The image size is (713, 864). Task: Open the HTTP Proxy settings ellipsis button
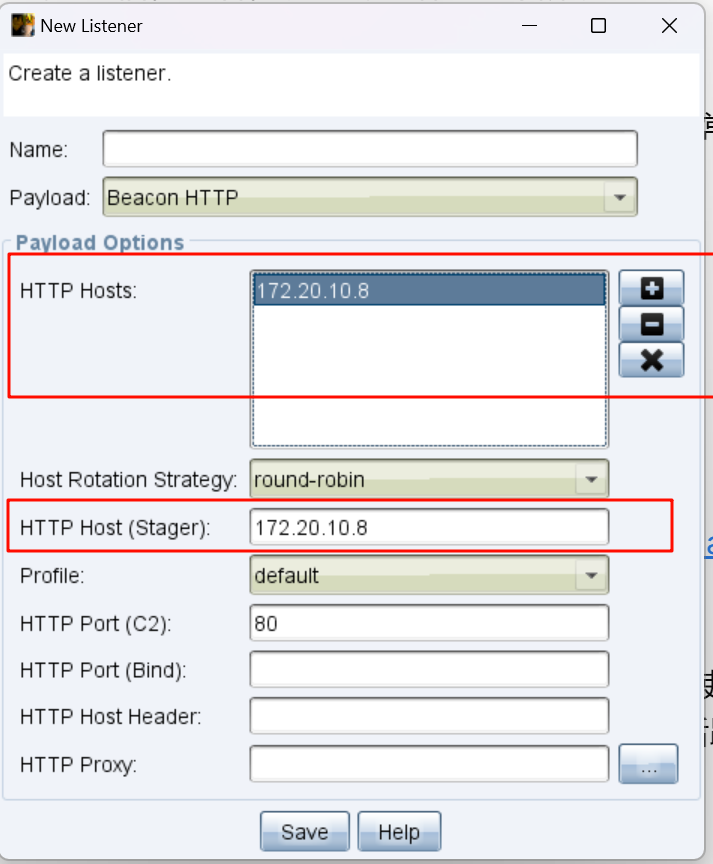click(x=648, y=766)
